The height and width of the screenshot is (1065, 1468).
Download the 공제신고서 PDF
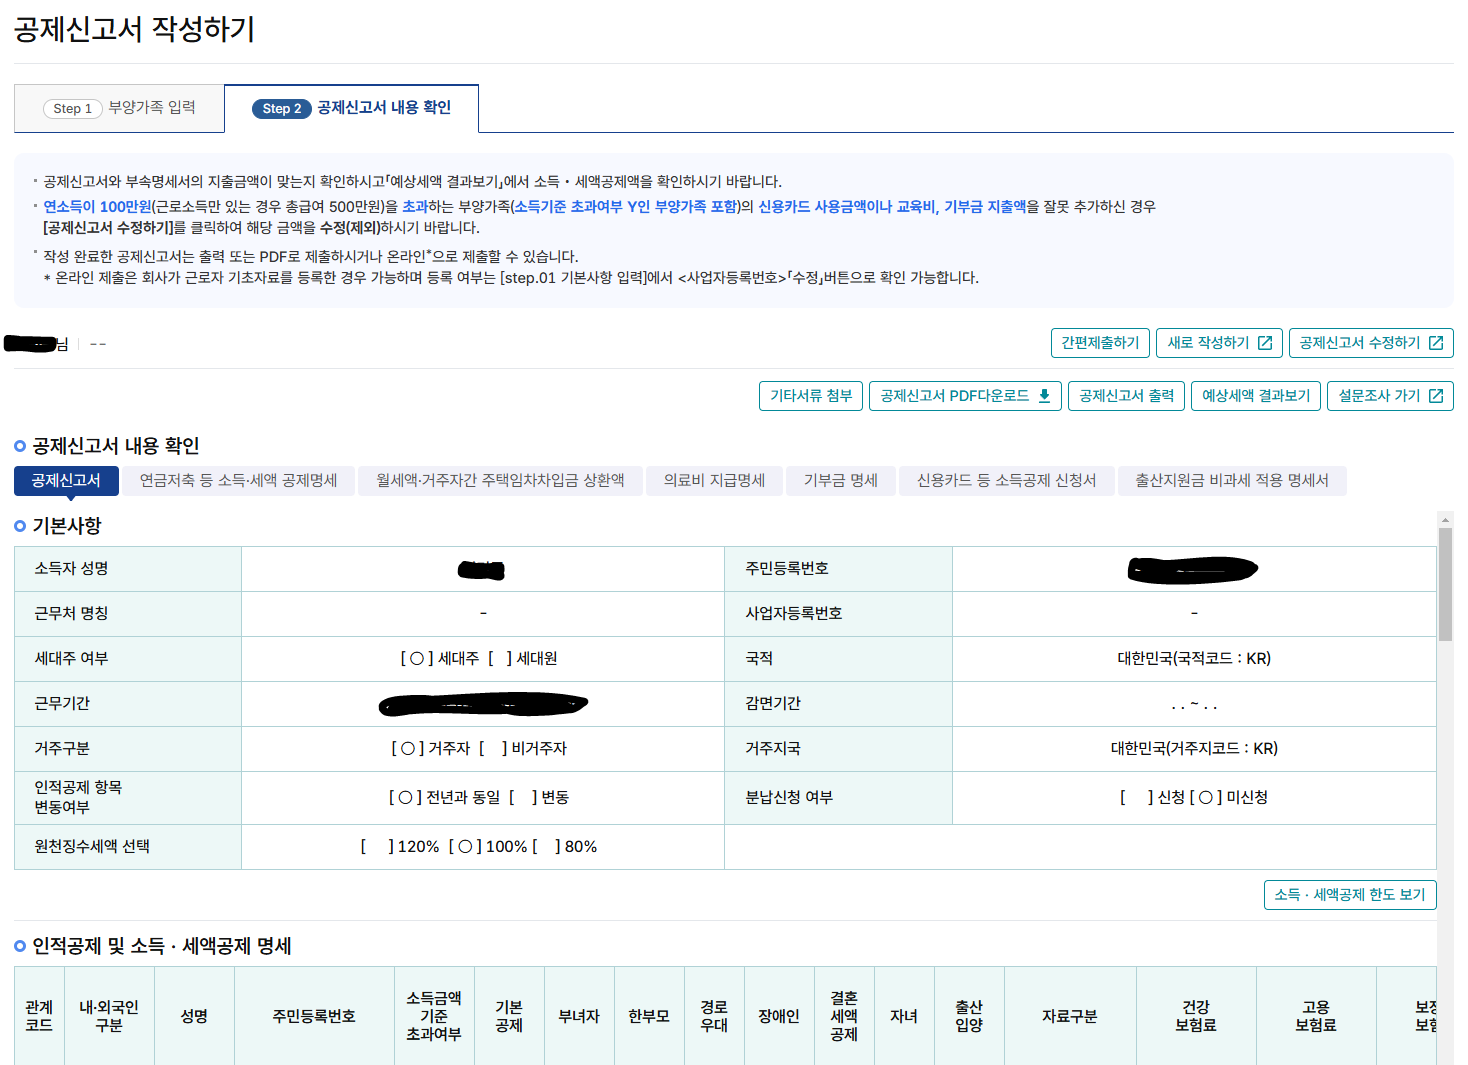pos(965,396)
